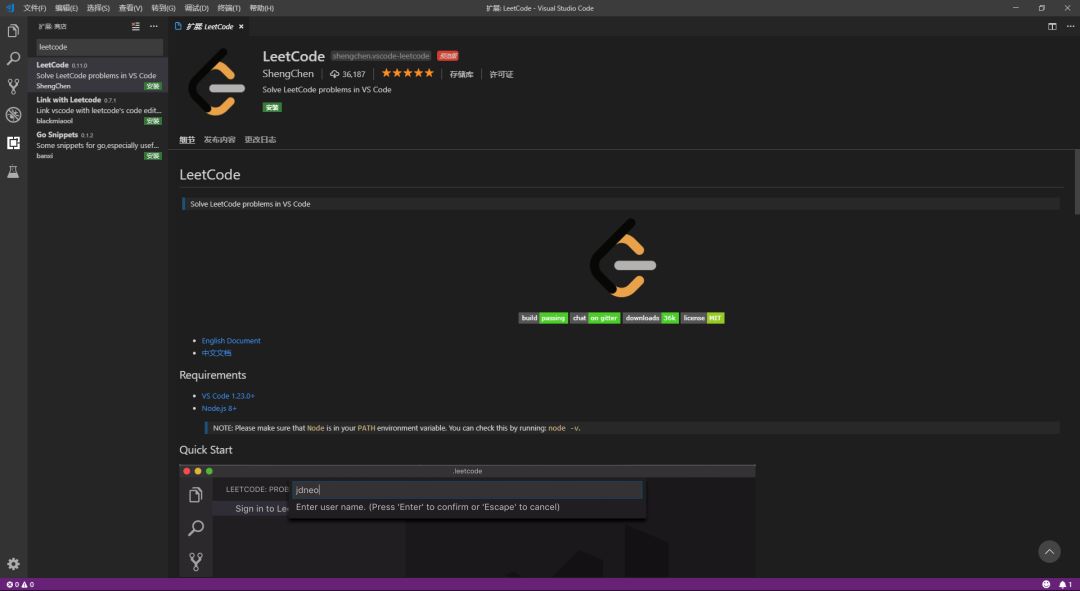Open the Manage gear icon
The height and width of the screenshot is (591, 1080).
(x=13, y=564)
